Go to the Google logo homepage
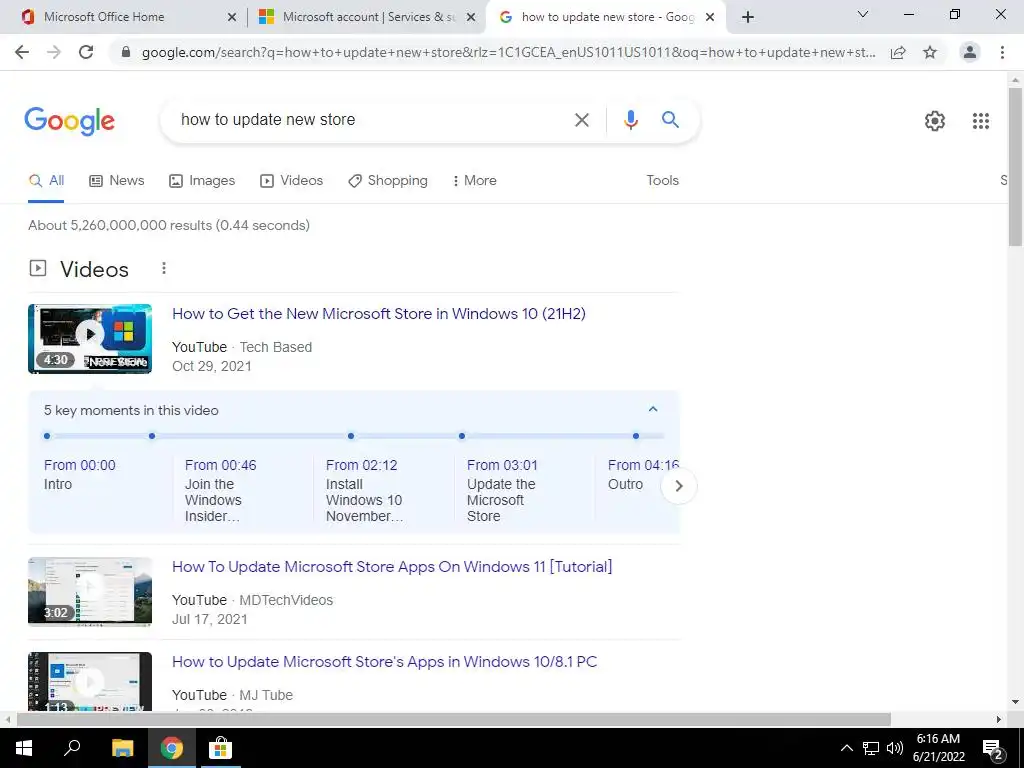This screenshot has height=768, width=1024. tap(69, 121)
